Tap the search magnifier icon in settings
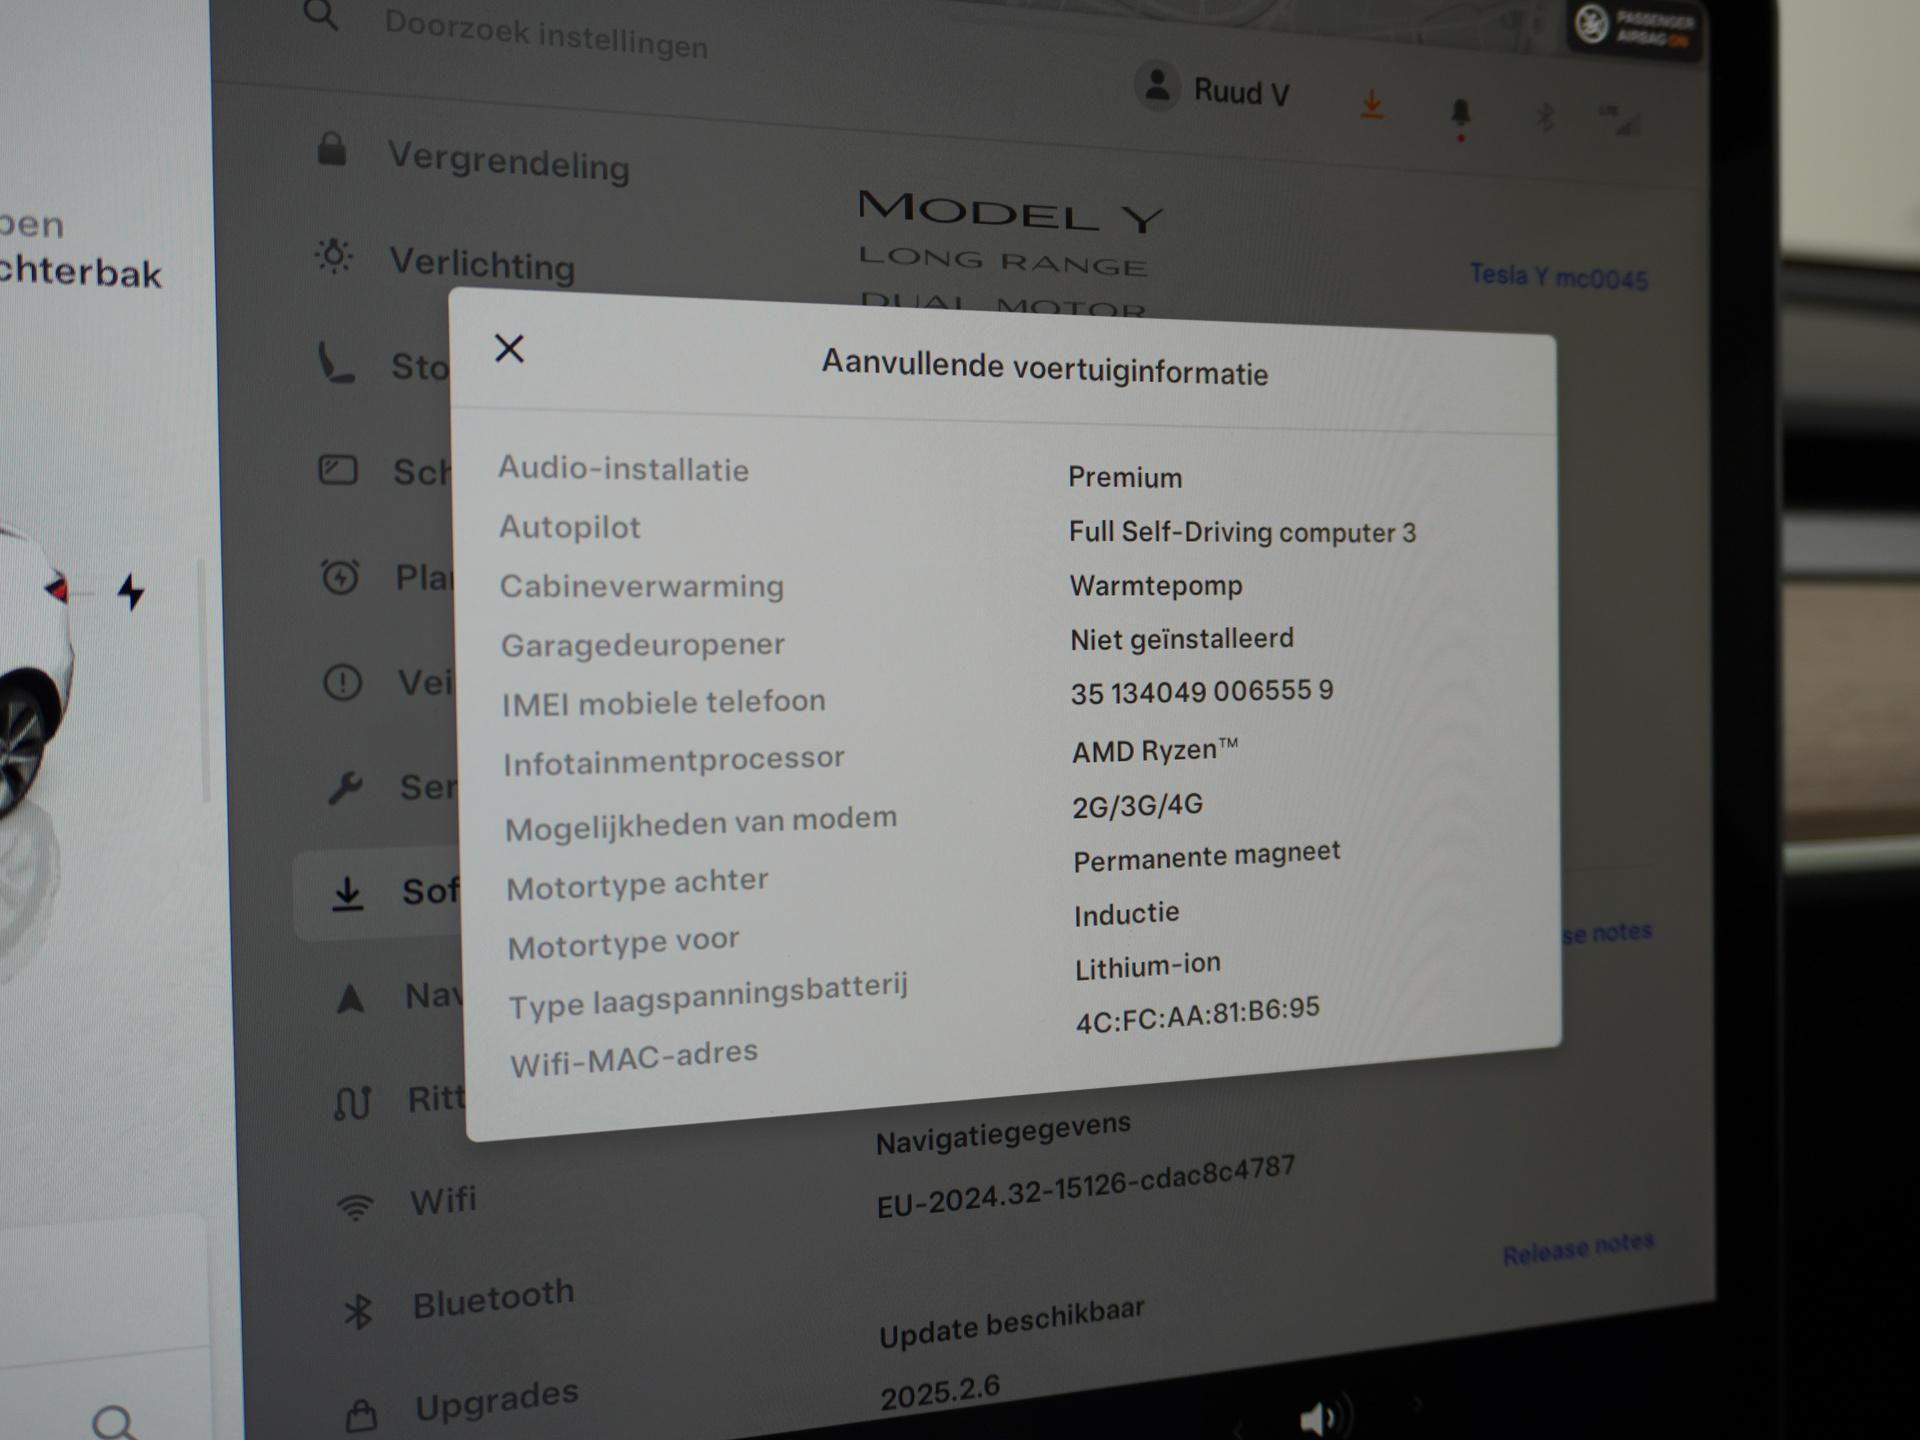The image size is (1920, 1440). pos(321,15)
